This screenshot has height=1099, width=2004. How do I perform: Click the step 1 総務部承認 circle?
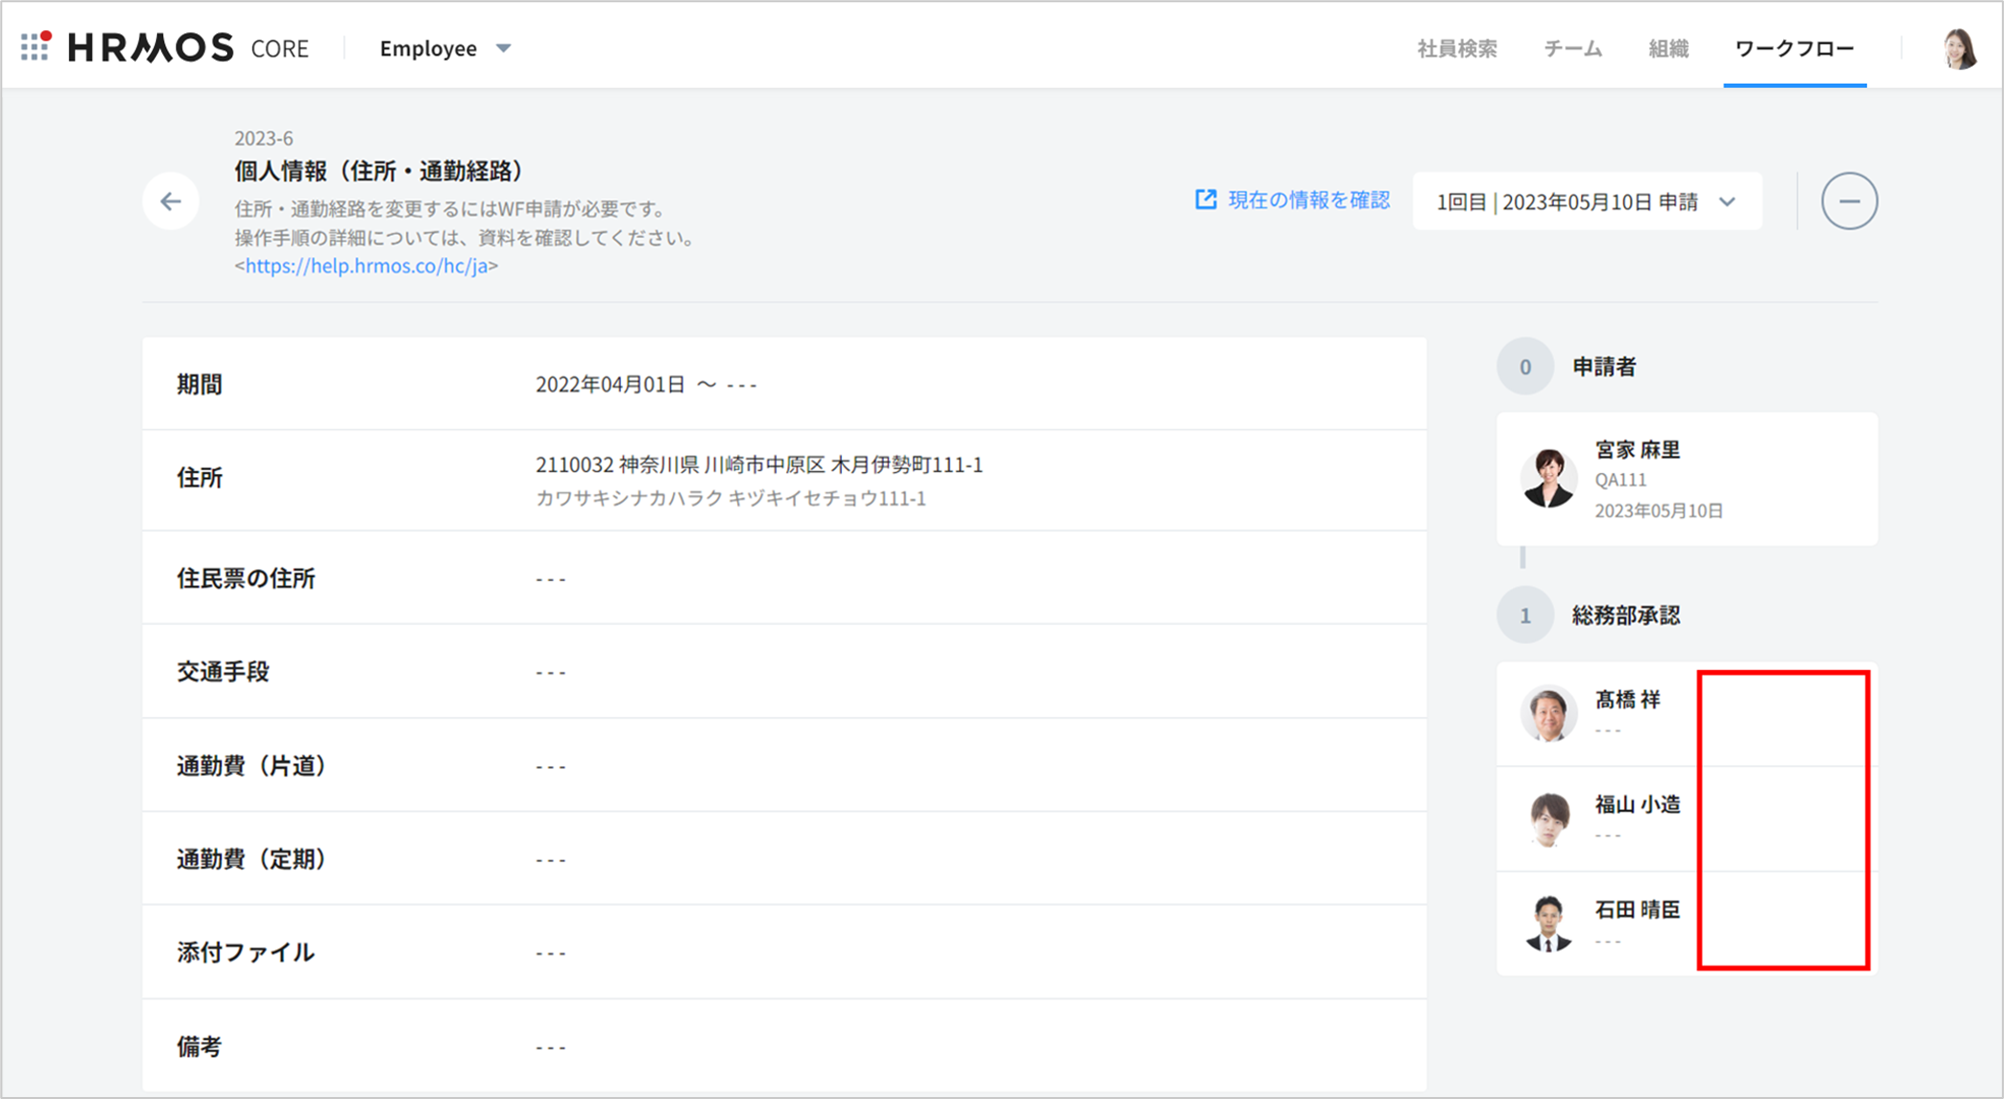(x=1524, y=615)
